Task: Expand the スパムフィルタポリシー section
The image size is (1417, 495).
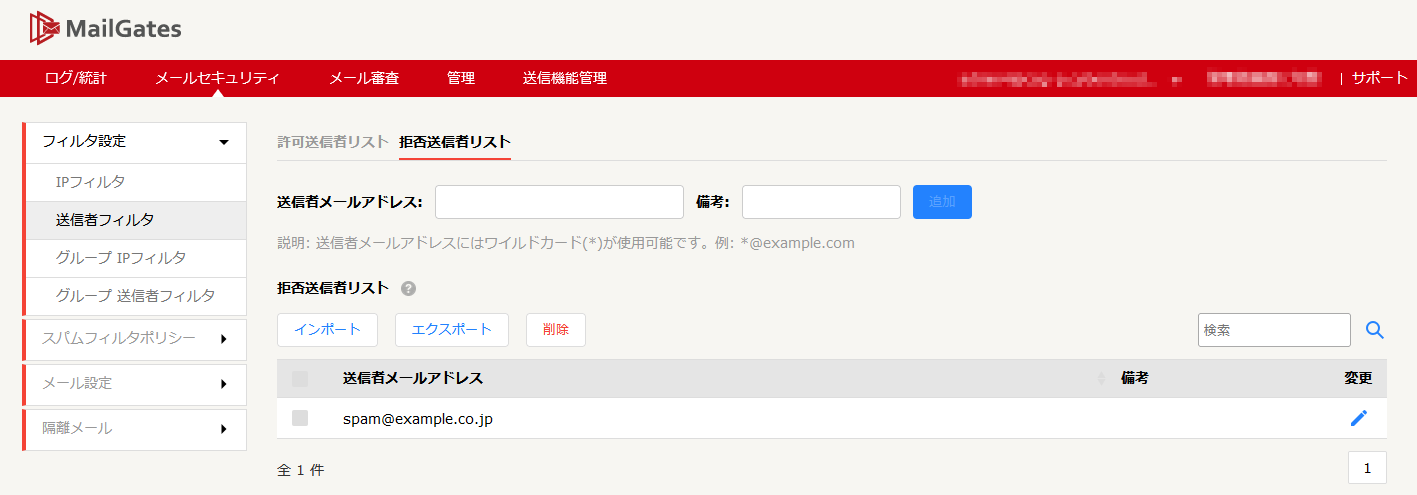Action: point(135,338)
